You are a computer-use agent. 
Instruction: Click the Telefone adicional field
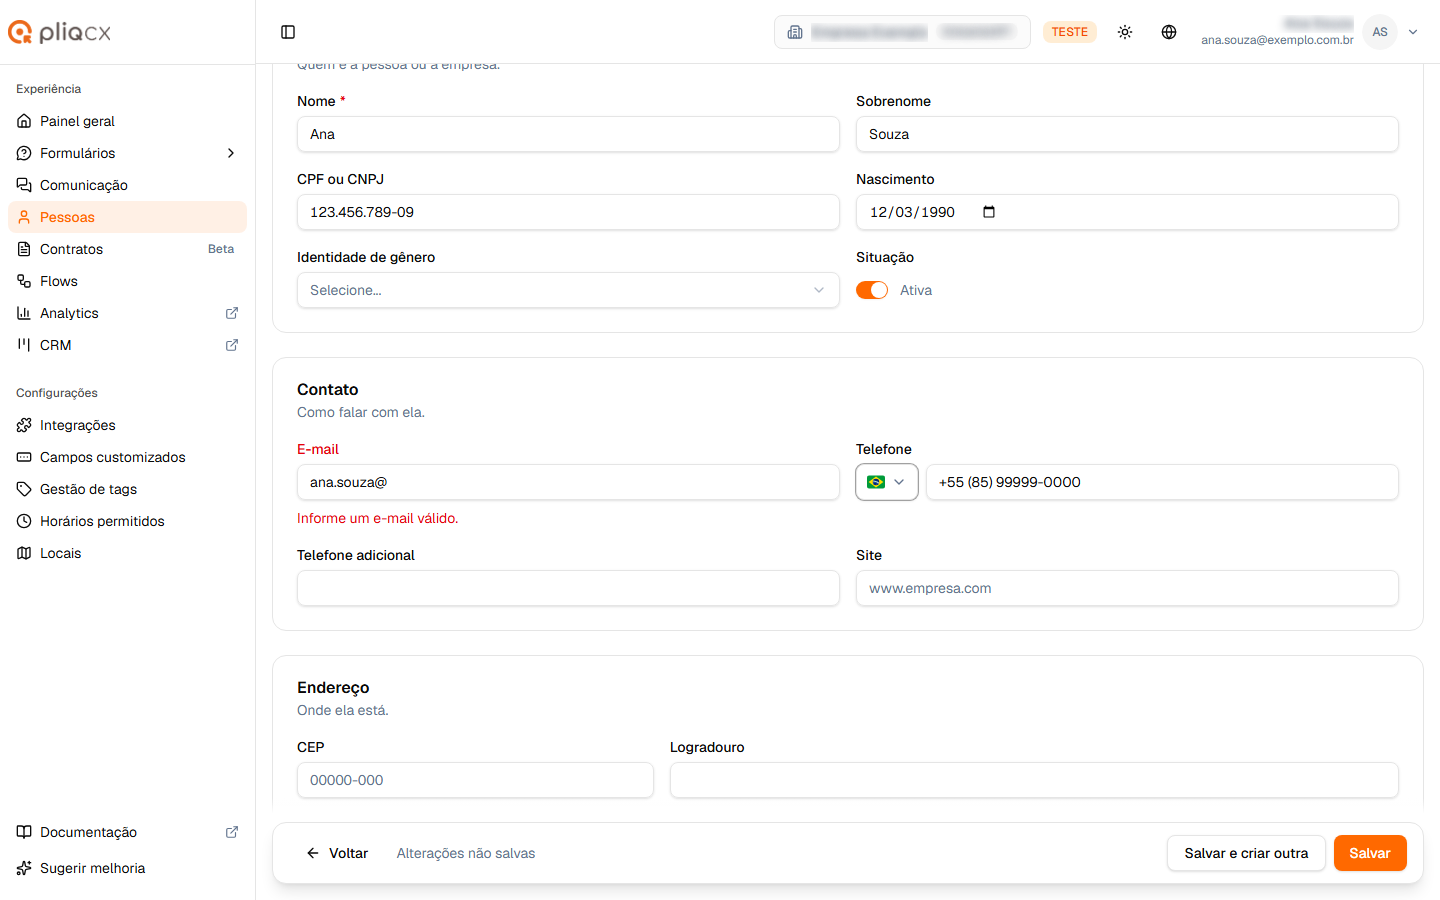click(x=568, y=588)
